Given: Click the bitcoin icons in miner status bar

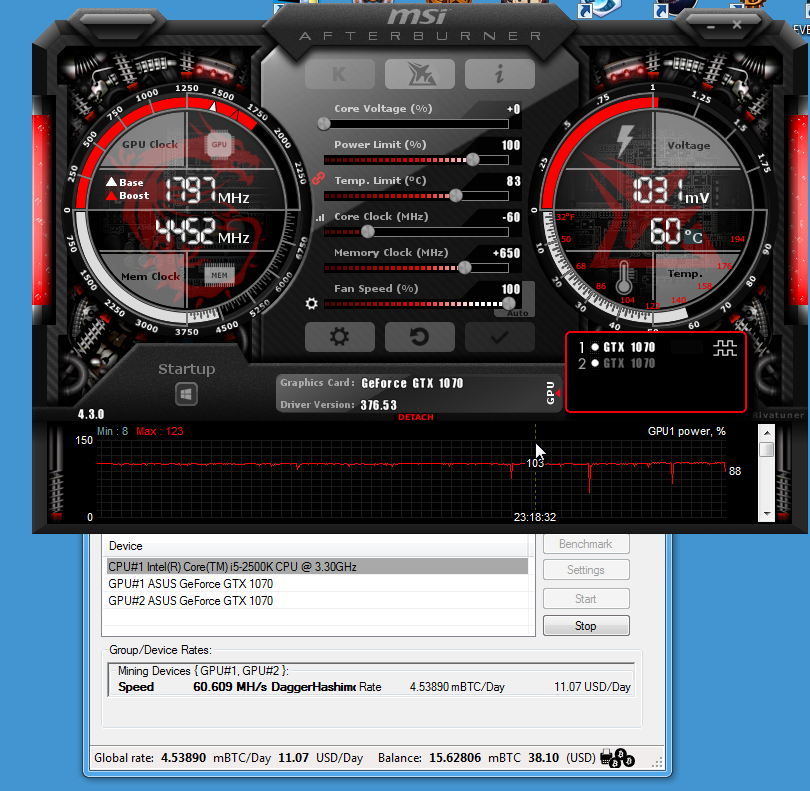Looking at the screenshot, I should pyautogui.click(x=618, y=758).
